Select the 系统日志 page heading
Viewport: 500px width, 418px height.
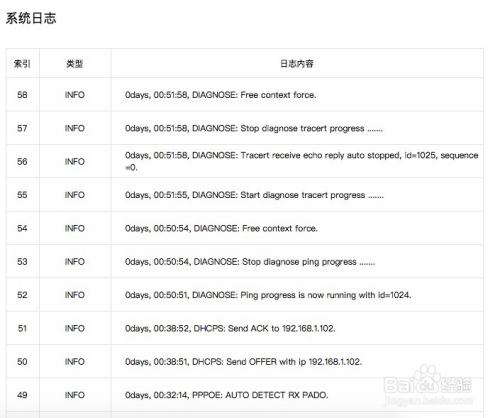[31, 18]
